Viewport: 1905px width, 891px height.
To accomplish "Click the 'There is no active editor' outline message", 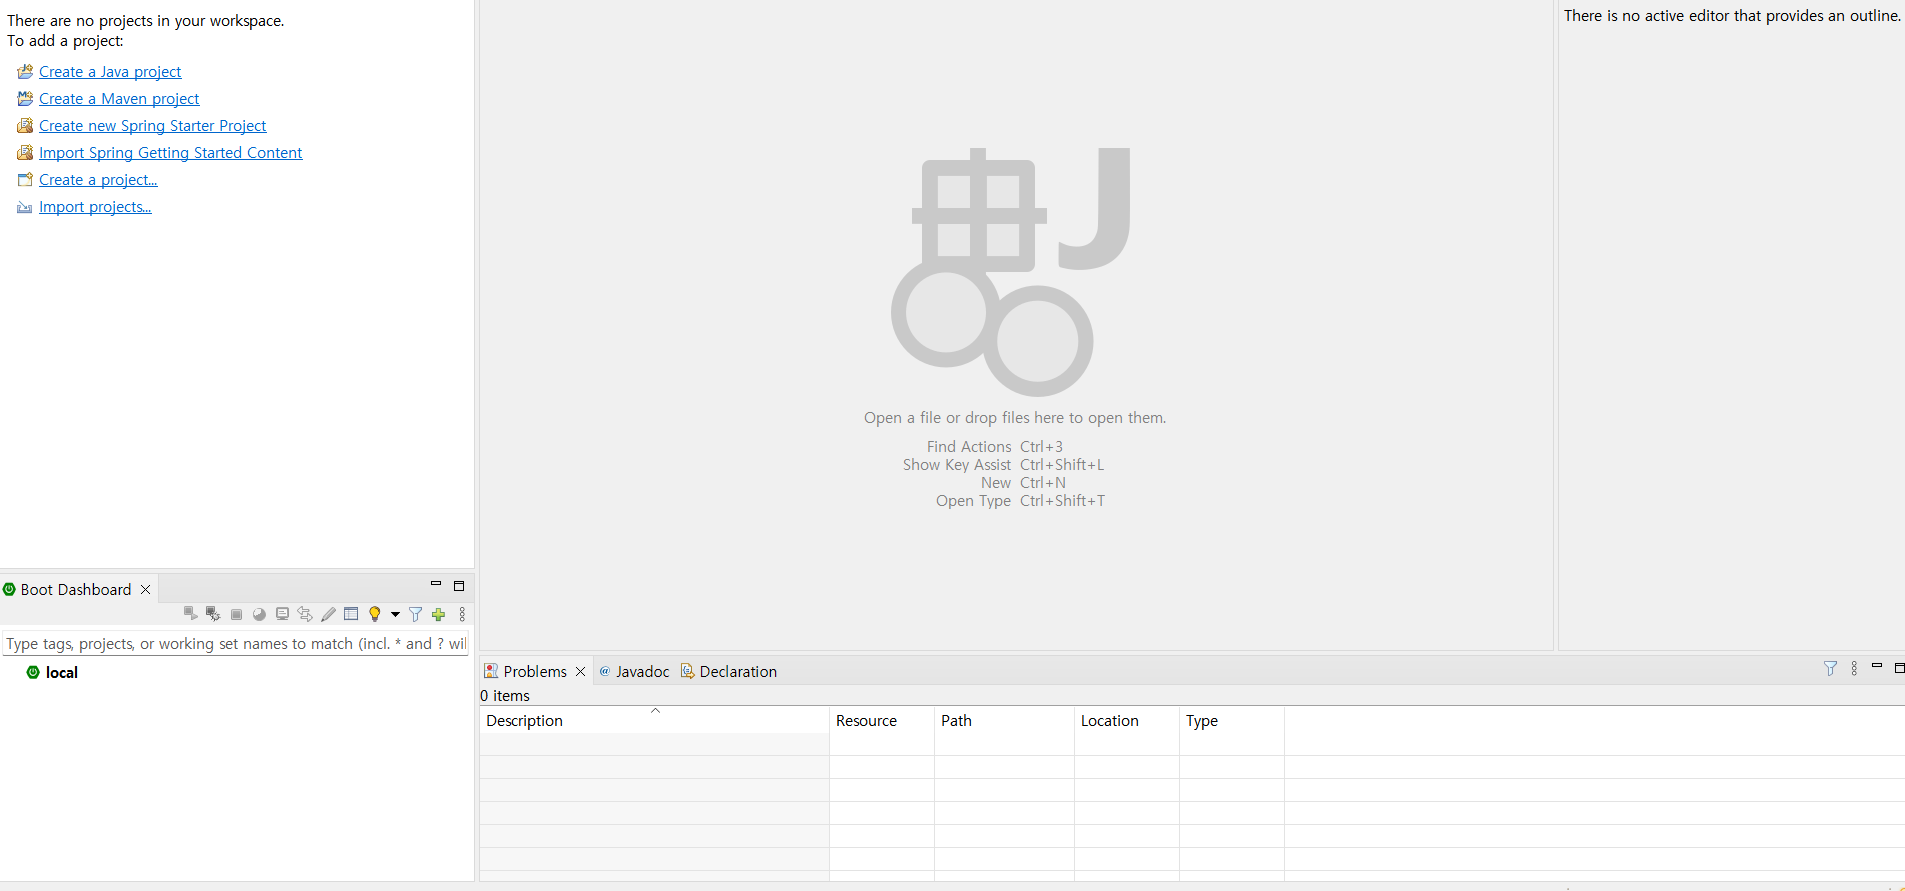I will pyautogui.click(x=1732, y=16).
